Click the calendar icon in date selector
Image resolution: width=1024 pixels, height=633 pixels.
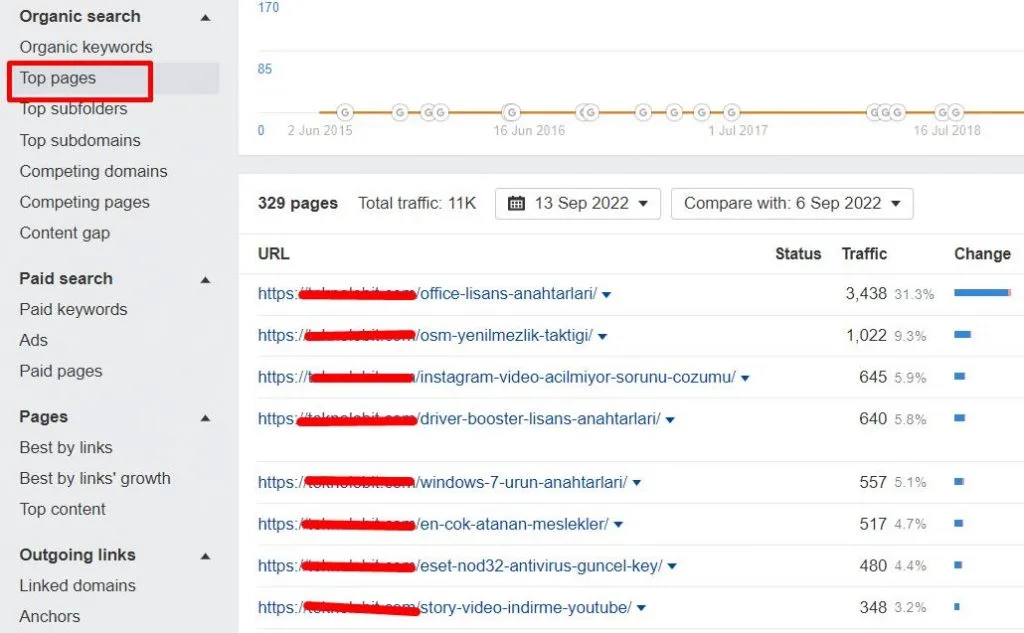[516, 203]
